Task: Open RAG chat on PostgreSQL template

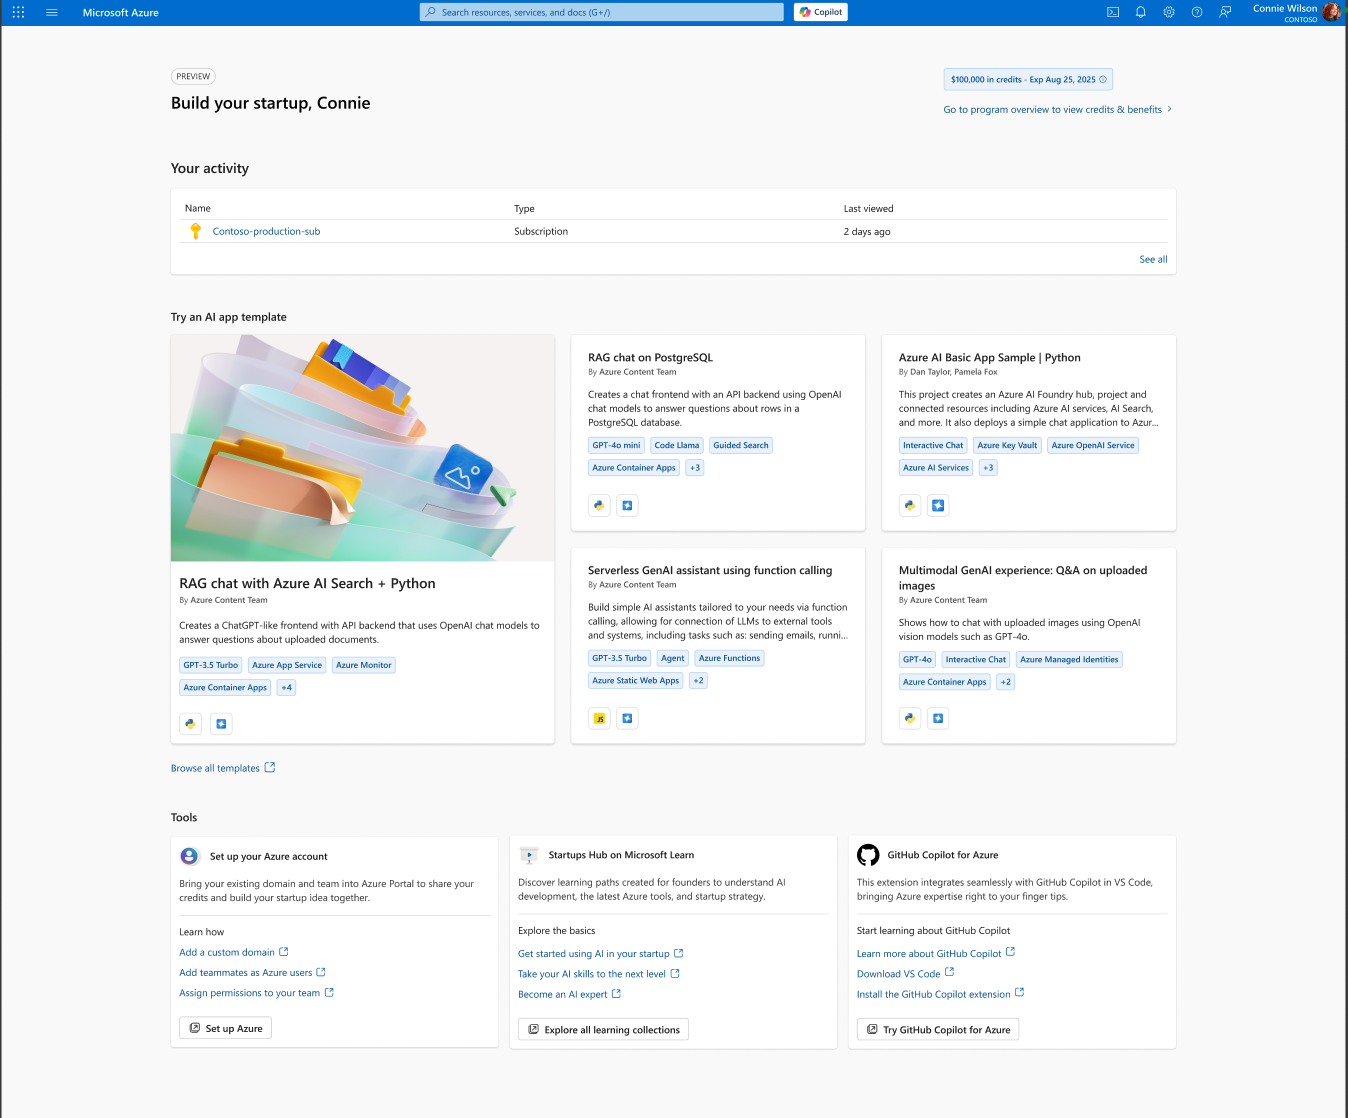Action: [x=650, y=358]
